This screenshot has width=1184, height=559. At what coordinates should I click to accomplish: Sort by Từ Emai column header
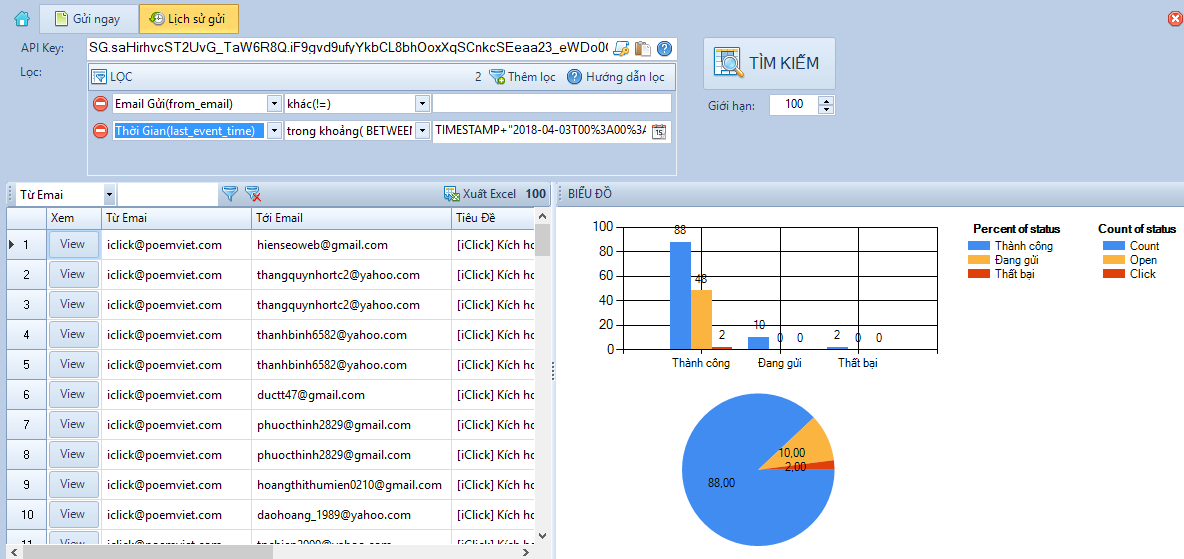tap(177, 218)
